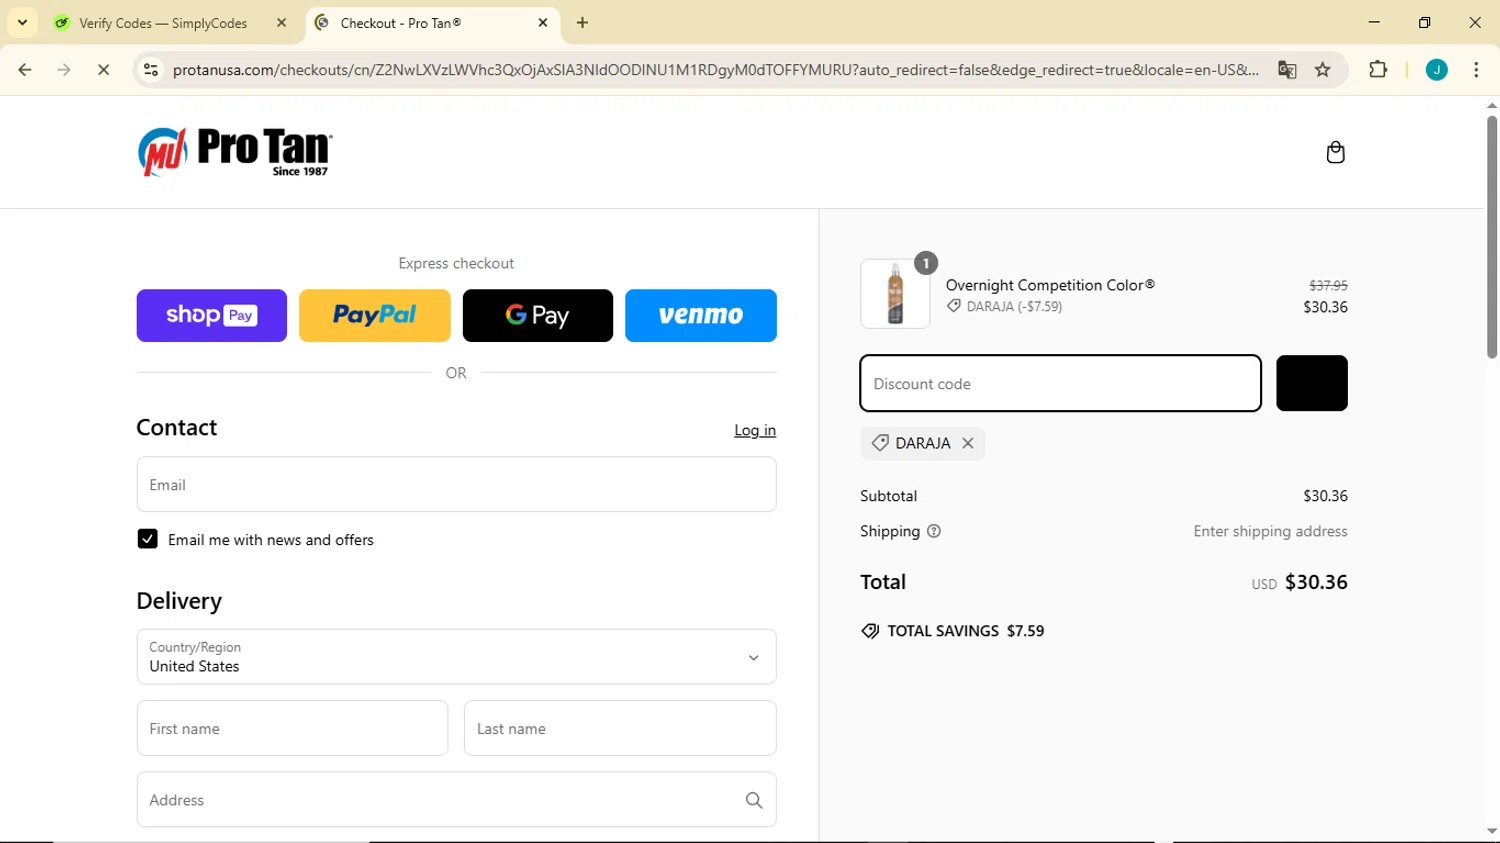Open Chrome three-dot menu
Image resolution: width=1500 pixels, height=843 pixels.
pyautogui.click(x=1476, y=70)
